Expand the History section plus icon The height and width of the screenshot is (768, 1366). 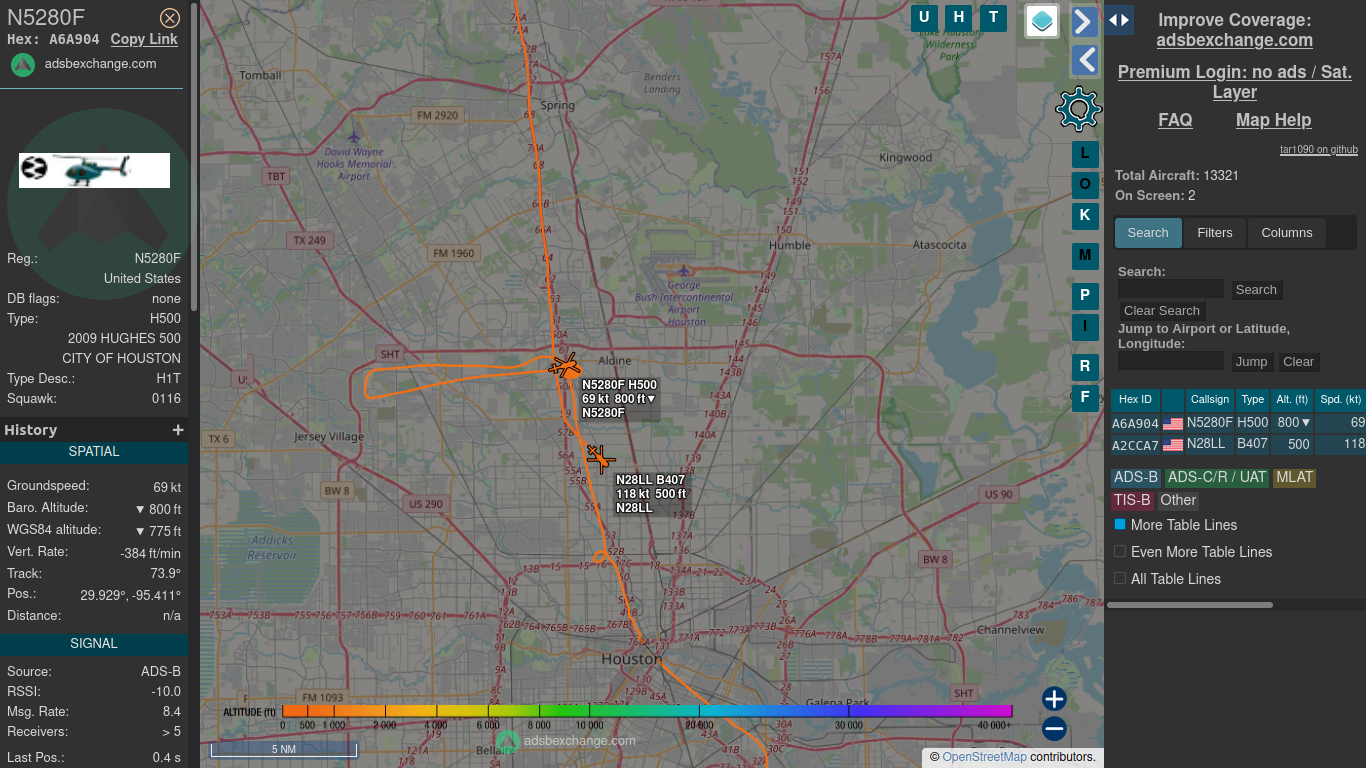pos(178,430)
